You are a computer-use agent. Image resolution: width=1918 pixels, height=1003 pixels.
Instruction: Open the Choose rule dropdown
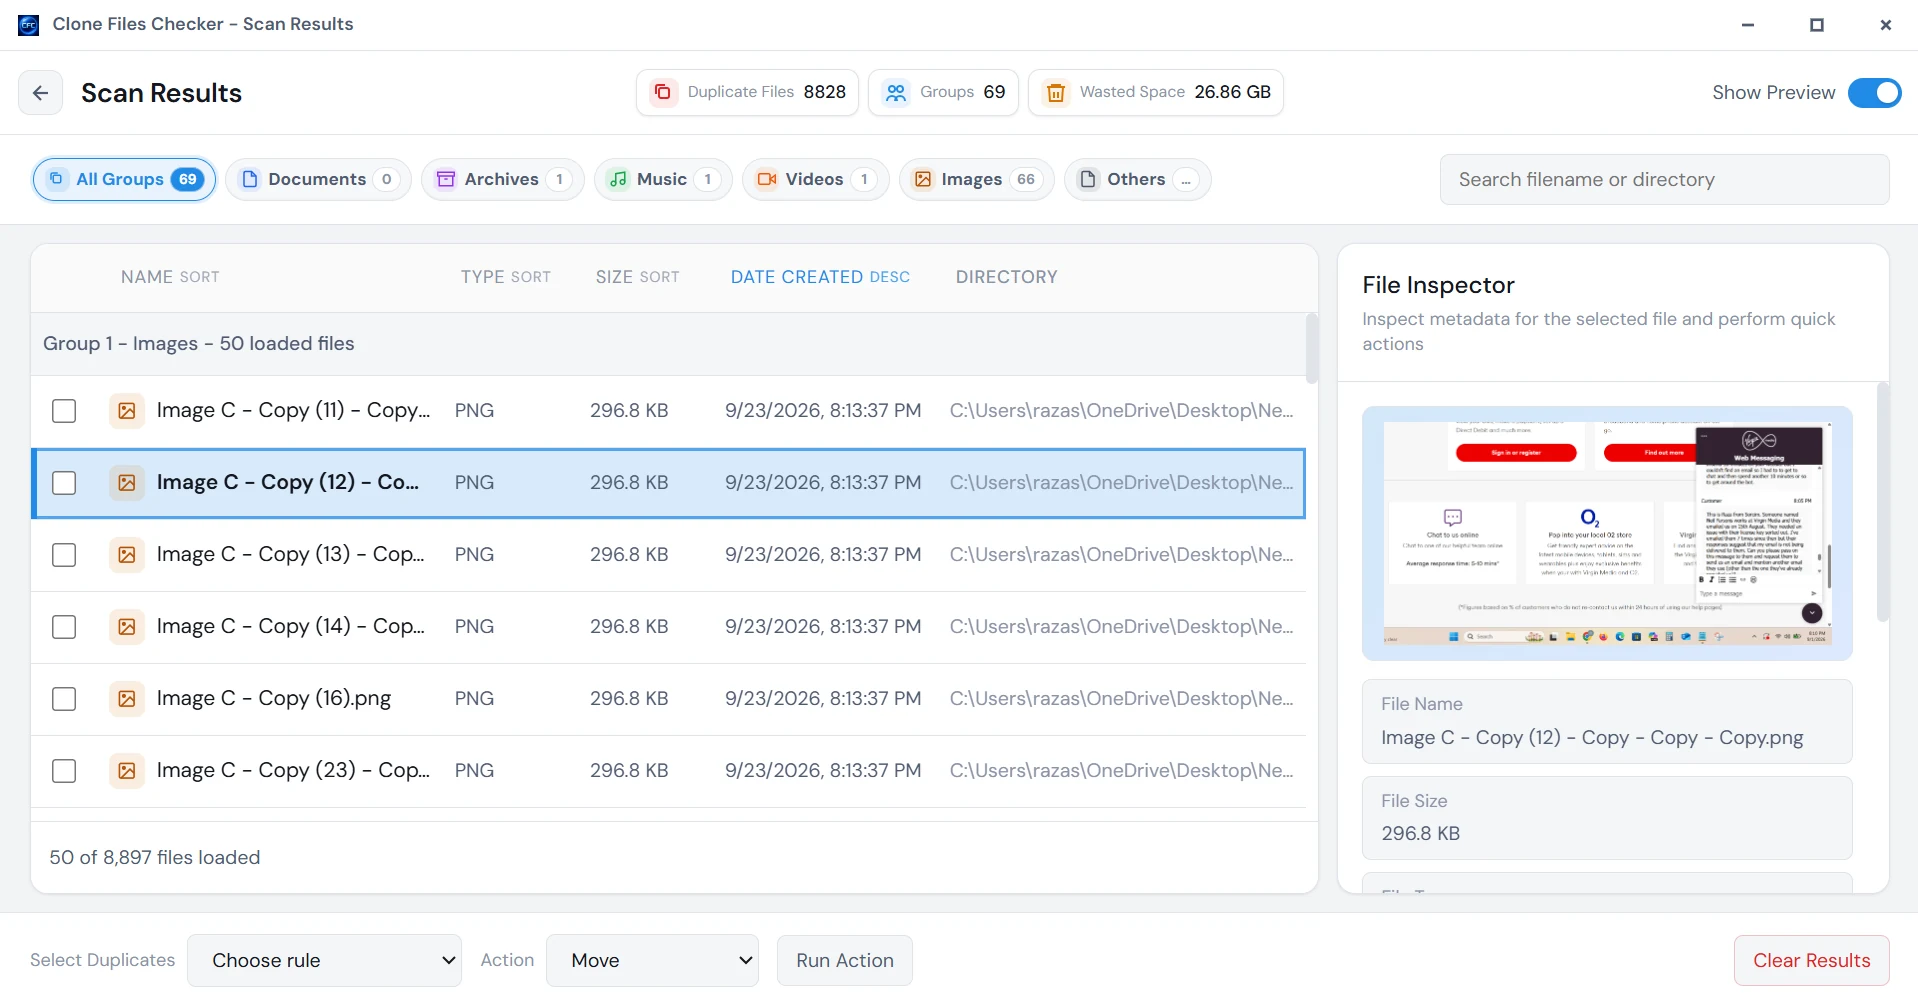(324, 960)
